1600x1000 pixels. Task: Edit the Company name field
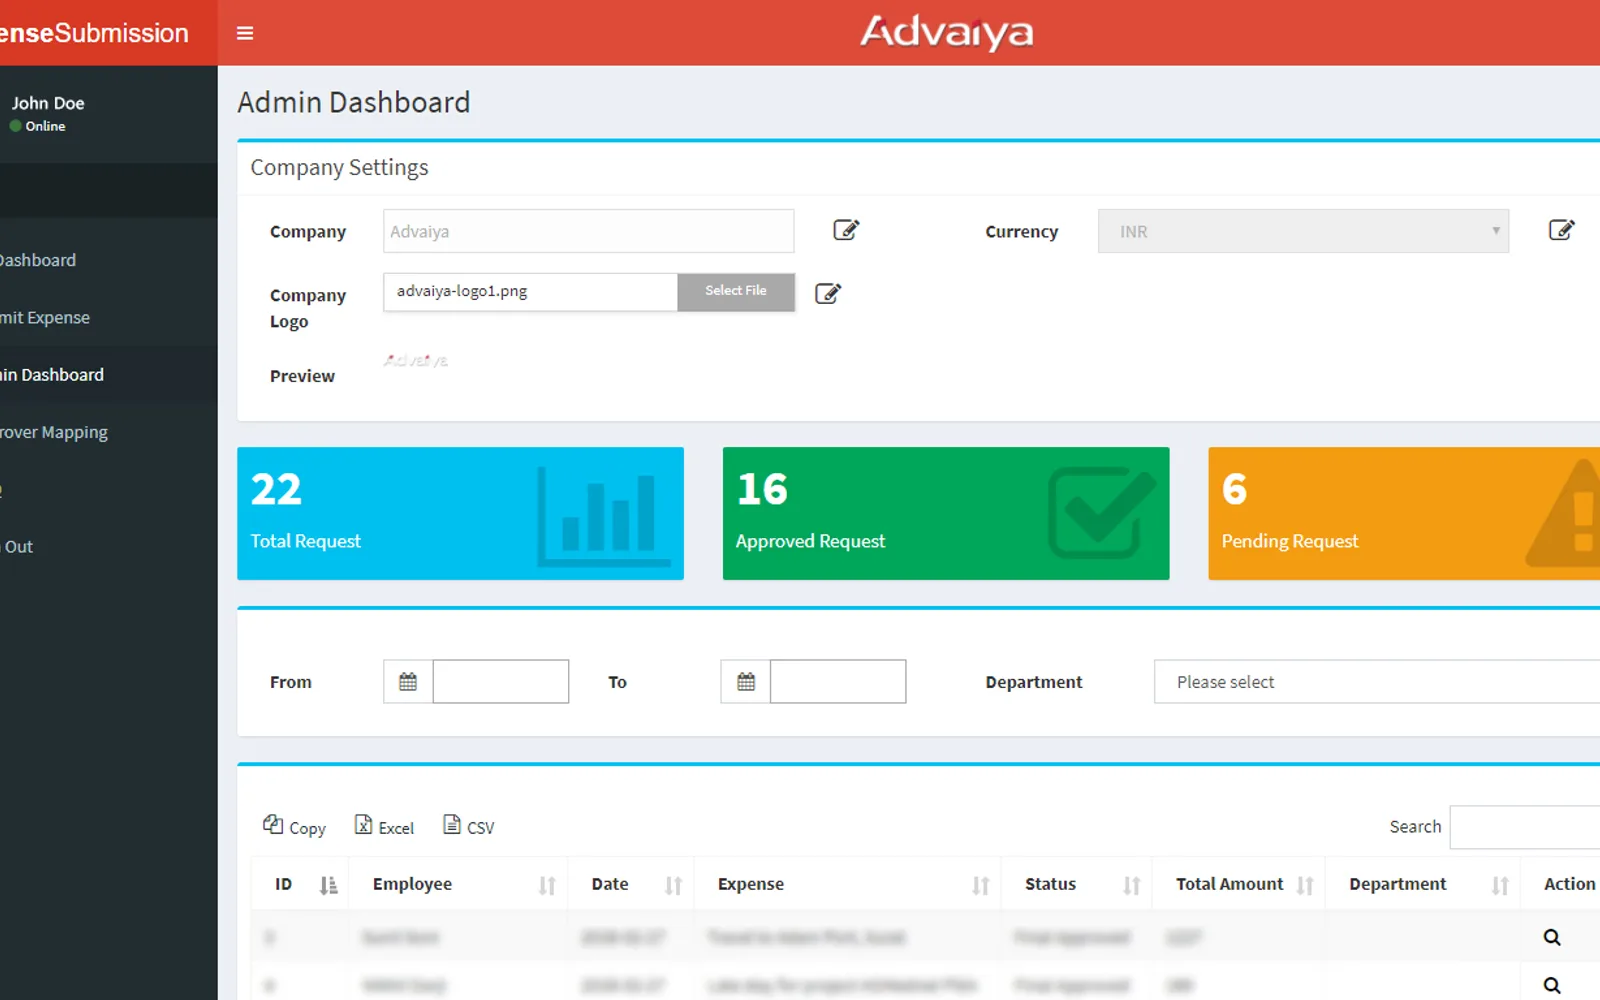[x=846, y=230]
